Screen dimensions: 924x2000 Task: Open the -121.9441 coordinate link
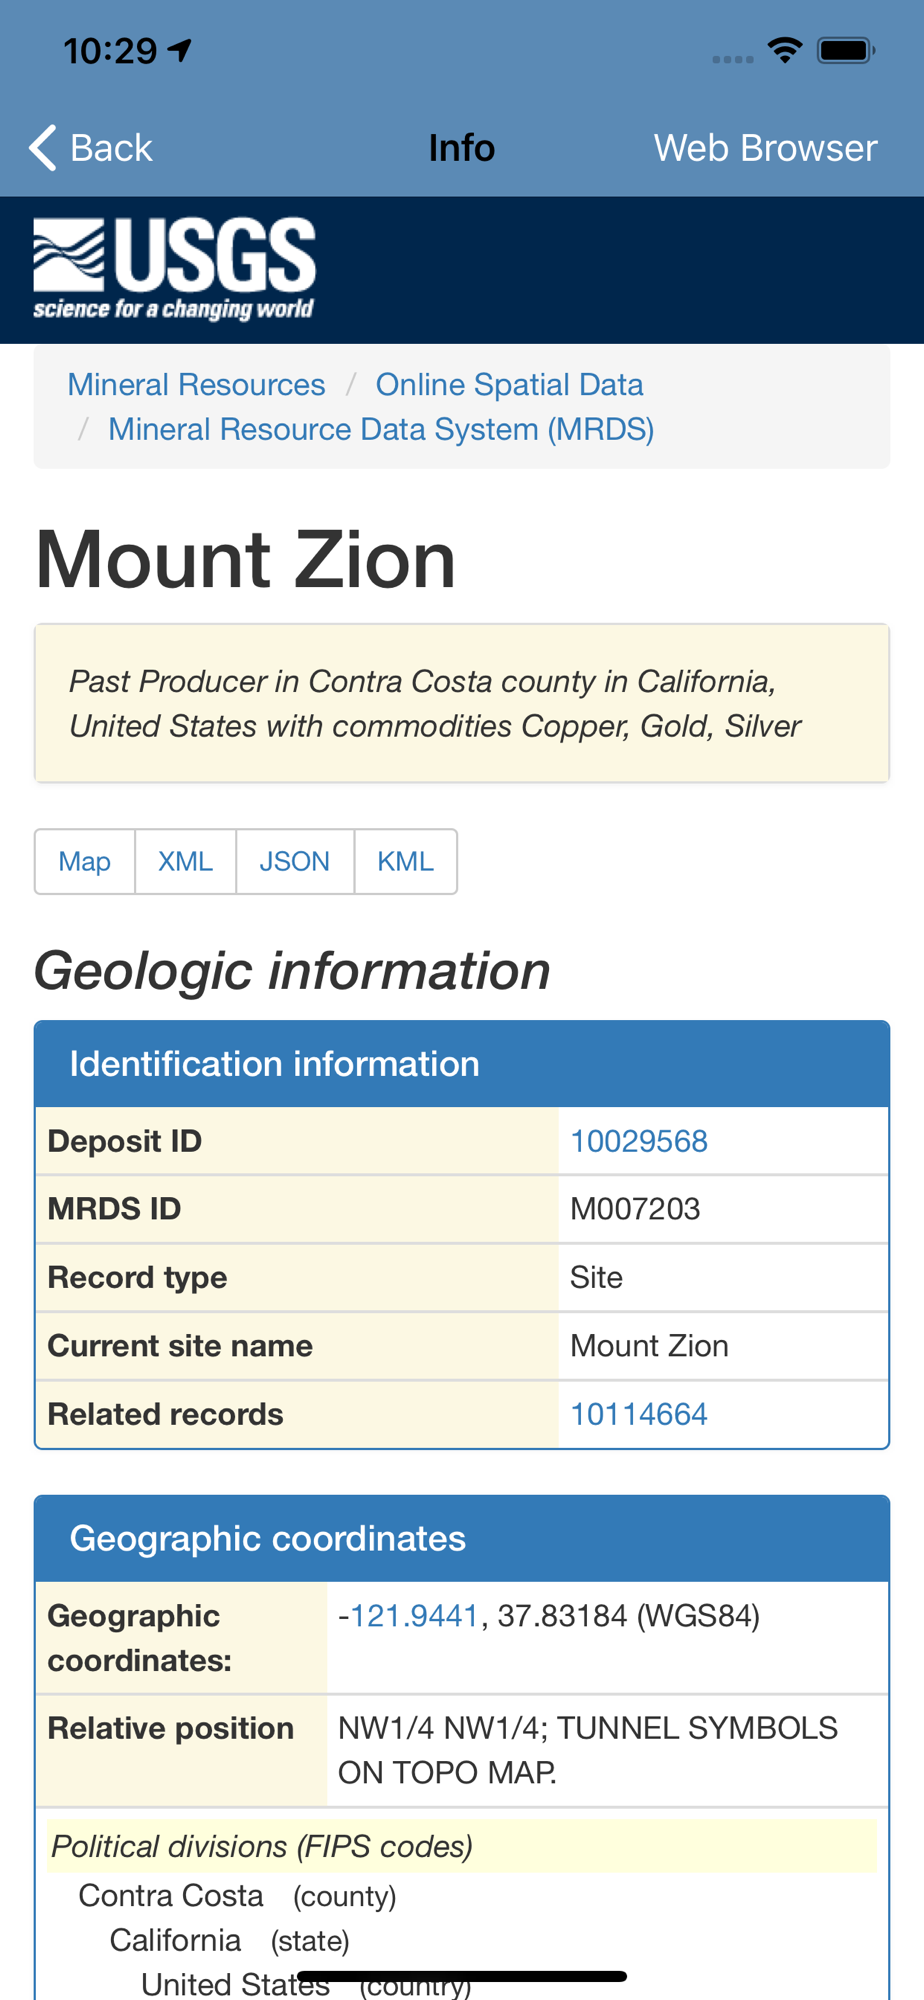(415, 1616)
